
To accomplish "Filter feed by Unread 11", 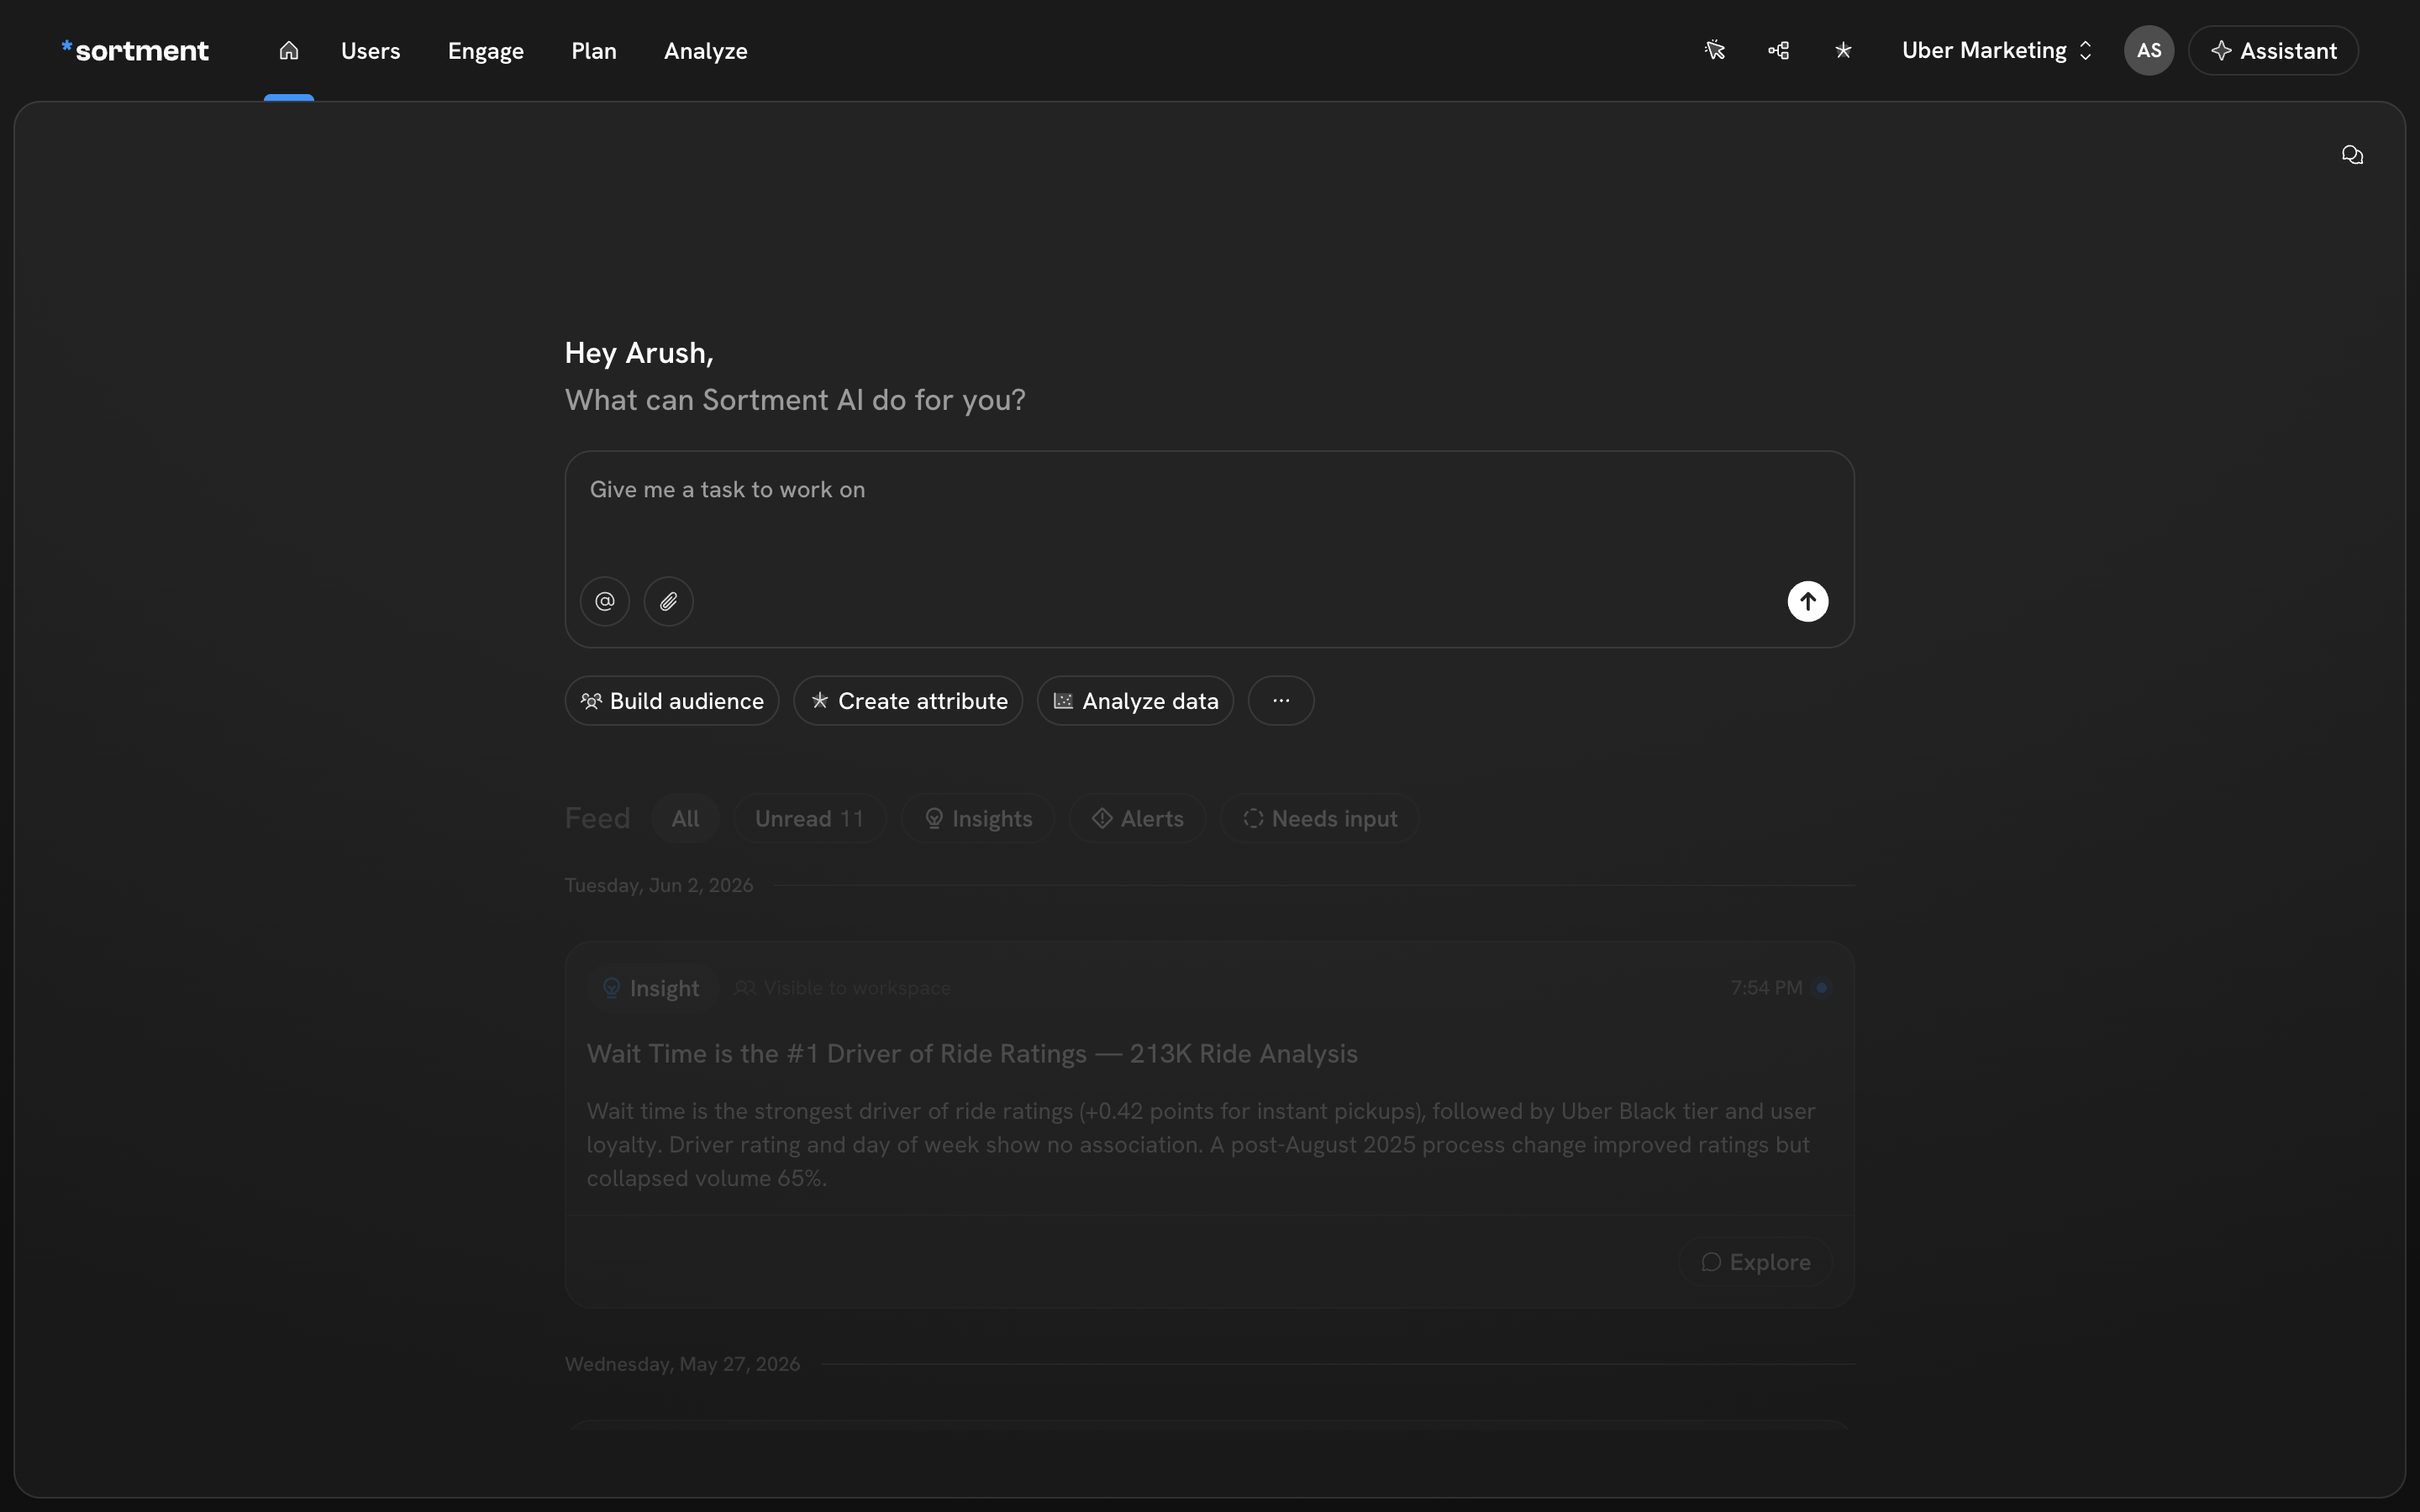I will (x=810, y=818).
